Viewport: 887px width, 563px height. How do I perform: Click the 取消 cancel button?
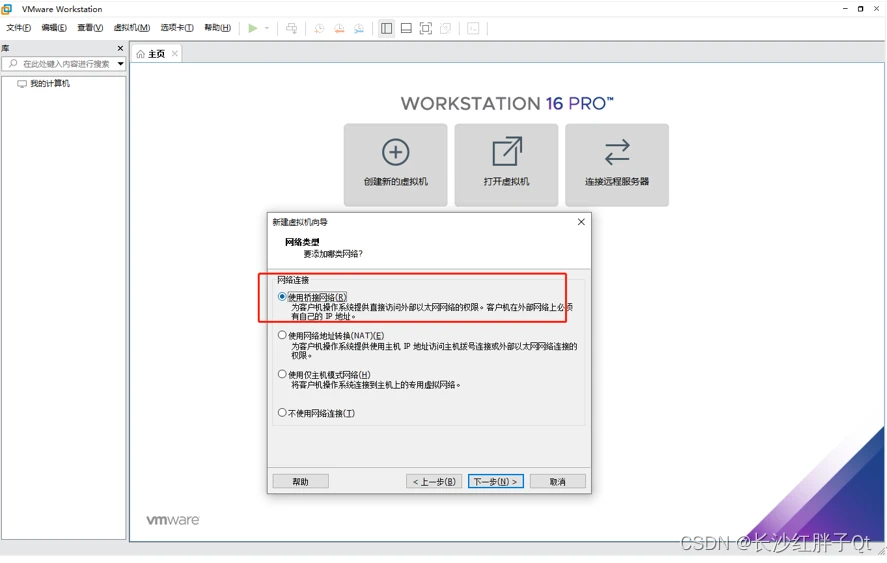point(557,482)
